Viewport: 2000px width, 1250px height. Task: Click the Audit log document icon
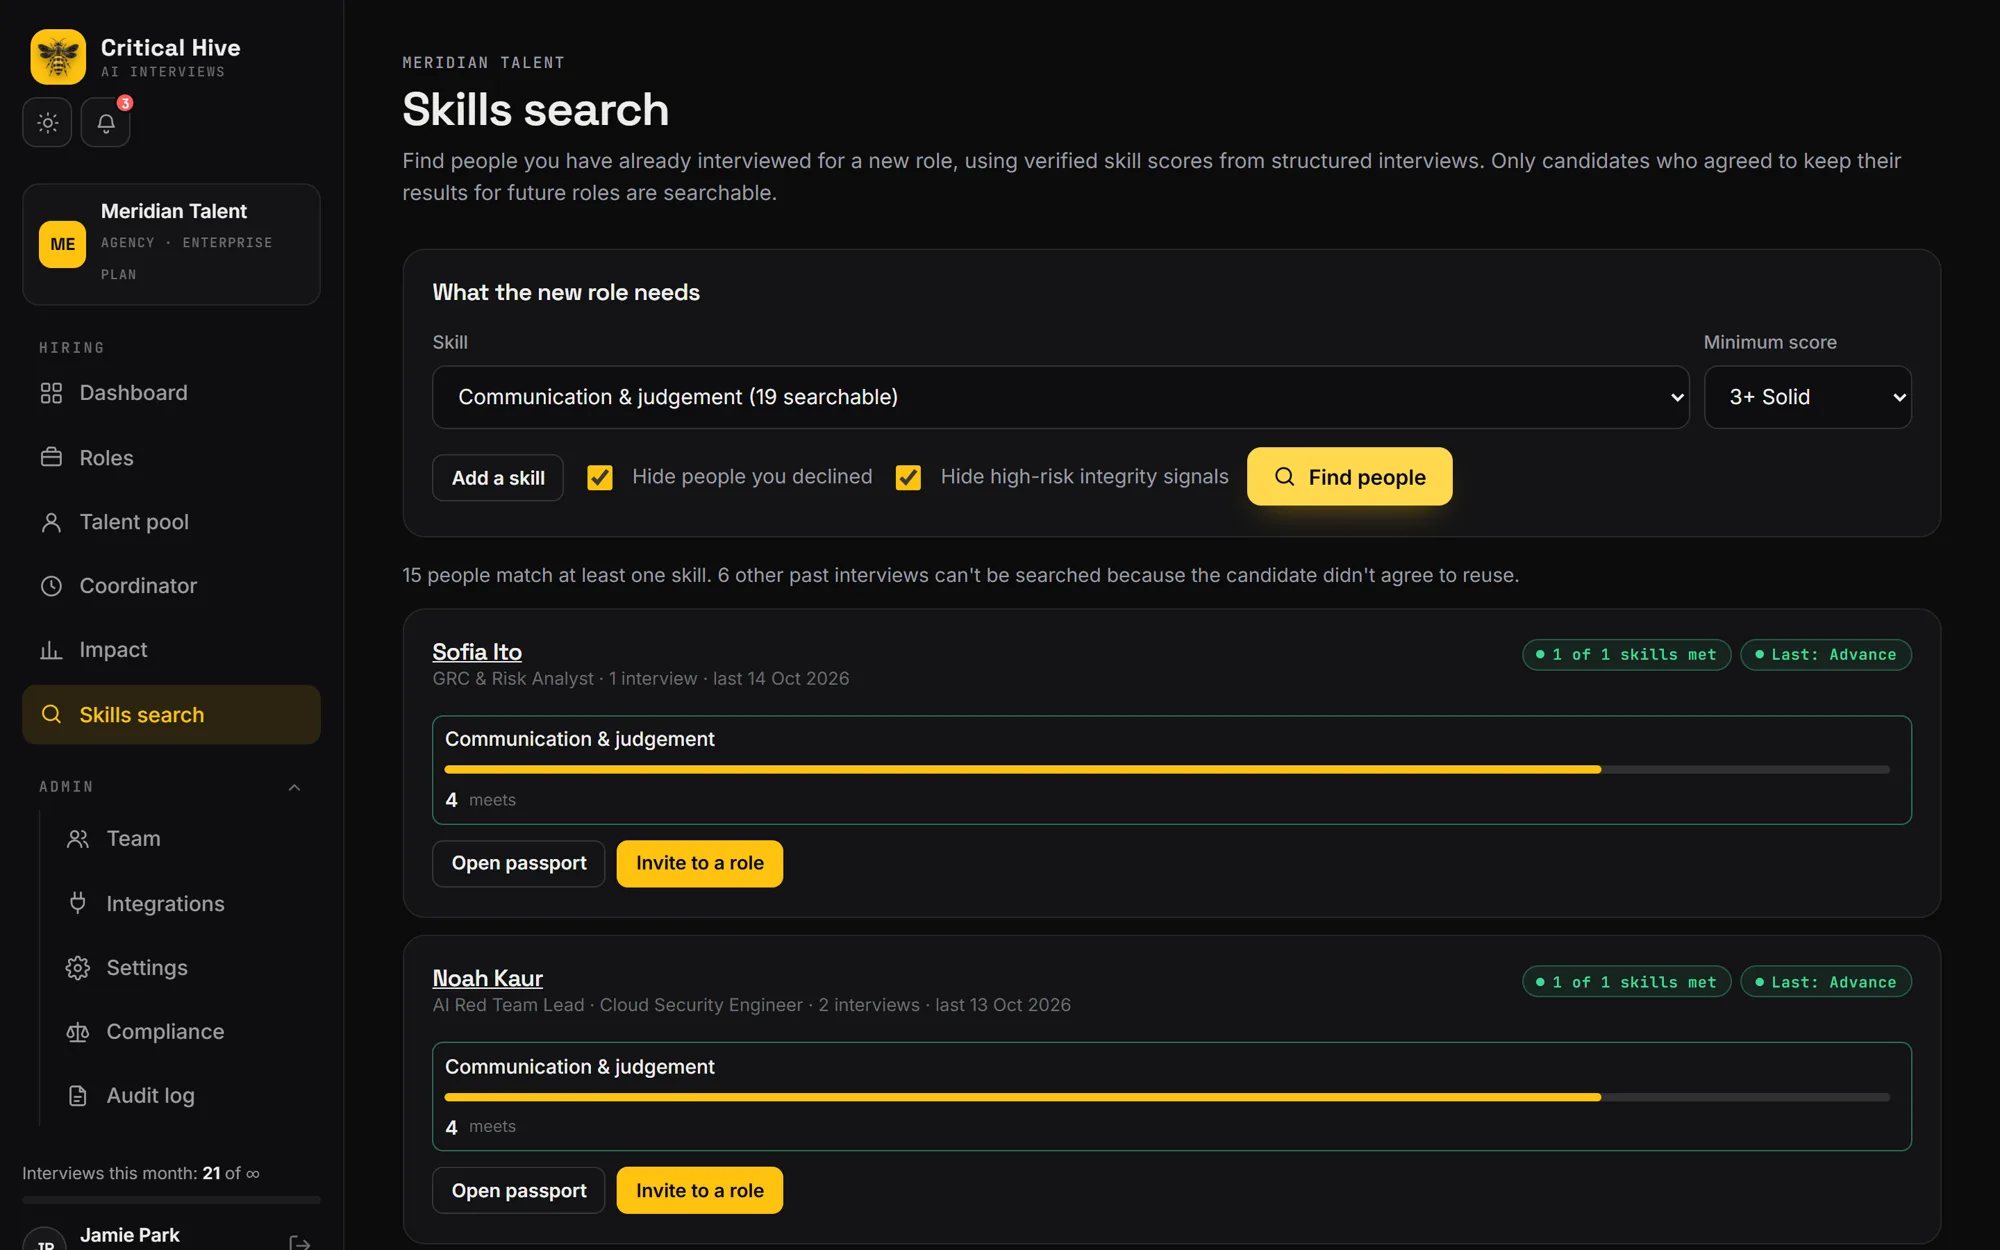[78, 1096]
